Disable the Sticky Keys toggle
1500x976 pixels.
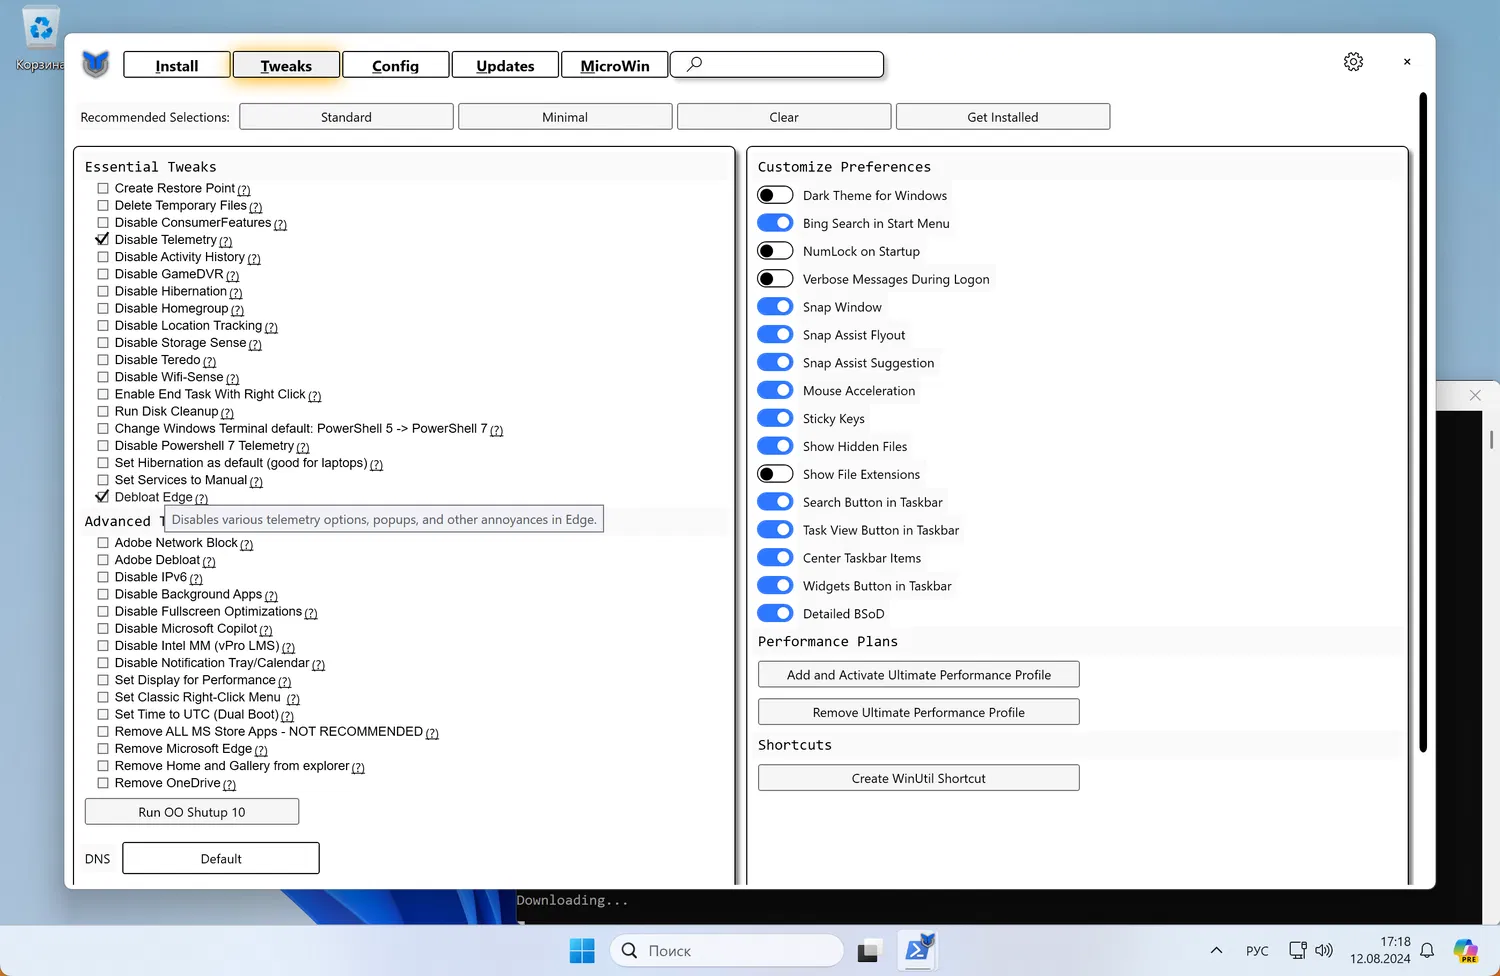[x=775, y=418]
